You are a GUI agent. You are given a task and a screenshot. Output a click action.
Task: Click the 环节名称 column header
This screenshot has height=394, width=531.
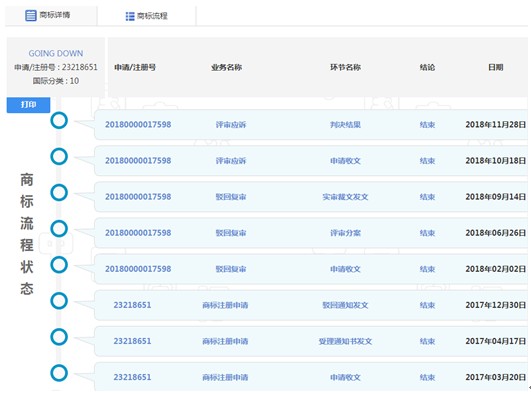[345, 67]
